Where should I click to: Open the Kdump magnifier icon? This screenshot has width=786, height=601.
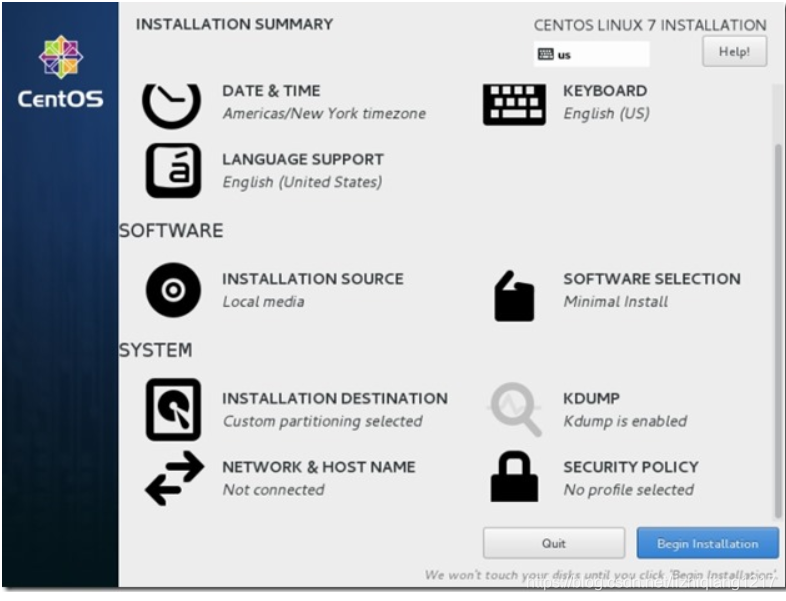click(515, 410)
